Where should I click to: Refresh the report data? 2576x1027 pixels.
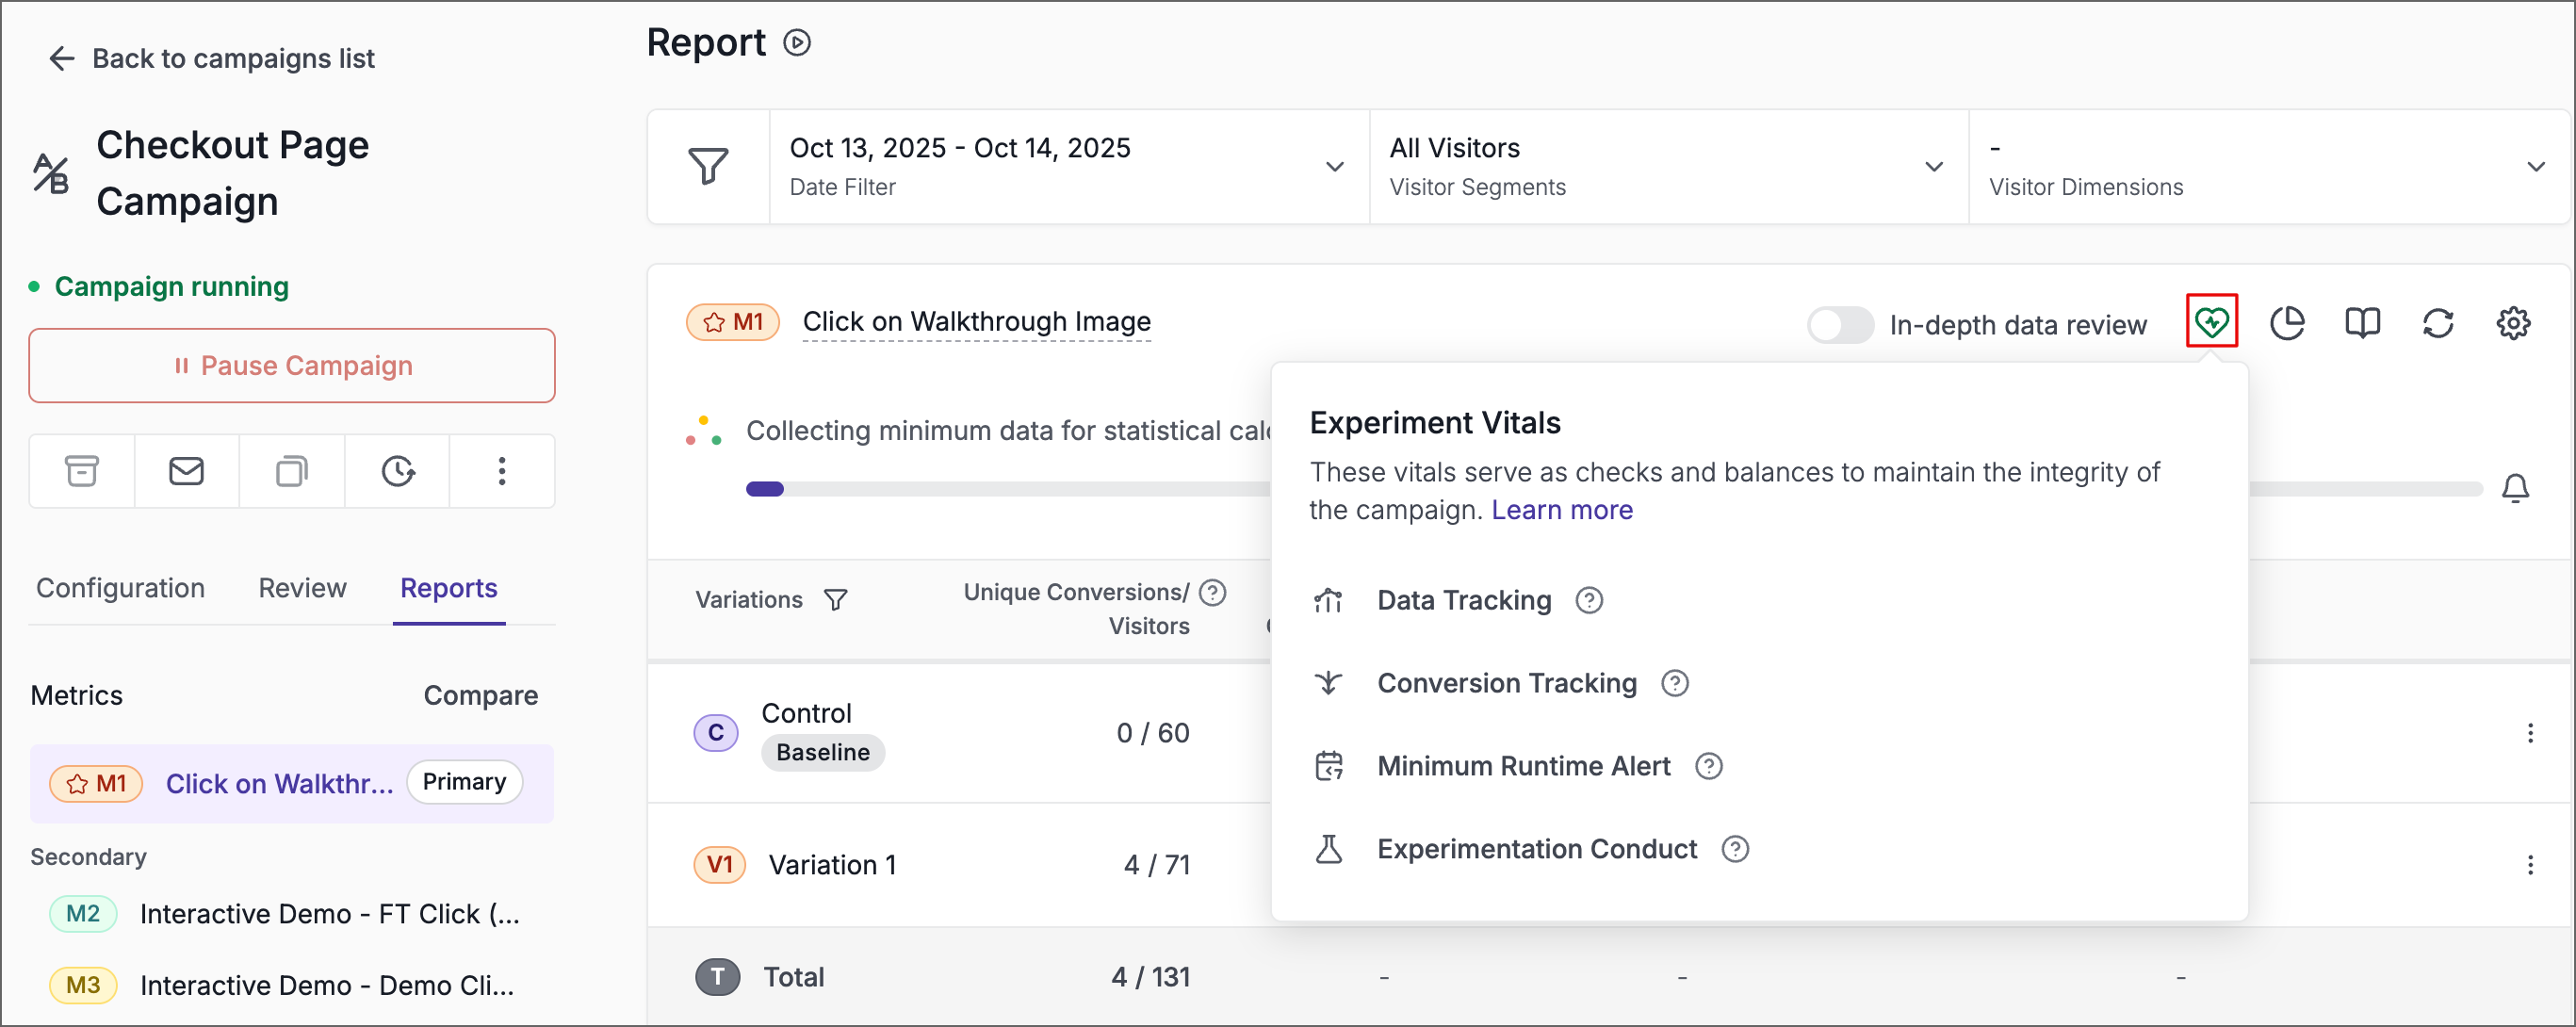click(2437, 322)
